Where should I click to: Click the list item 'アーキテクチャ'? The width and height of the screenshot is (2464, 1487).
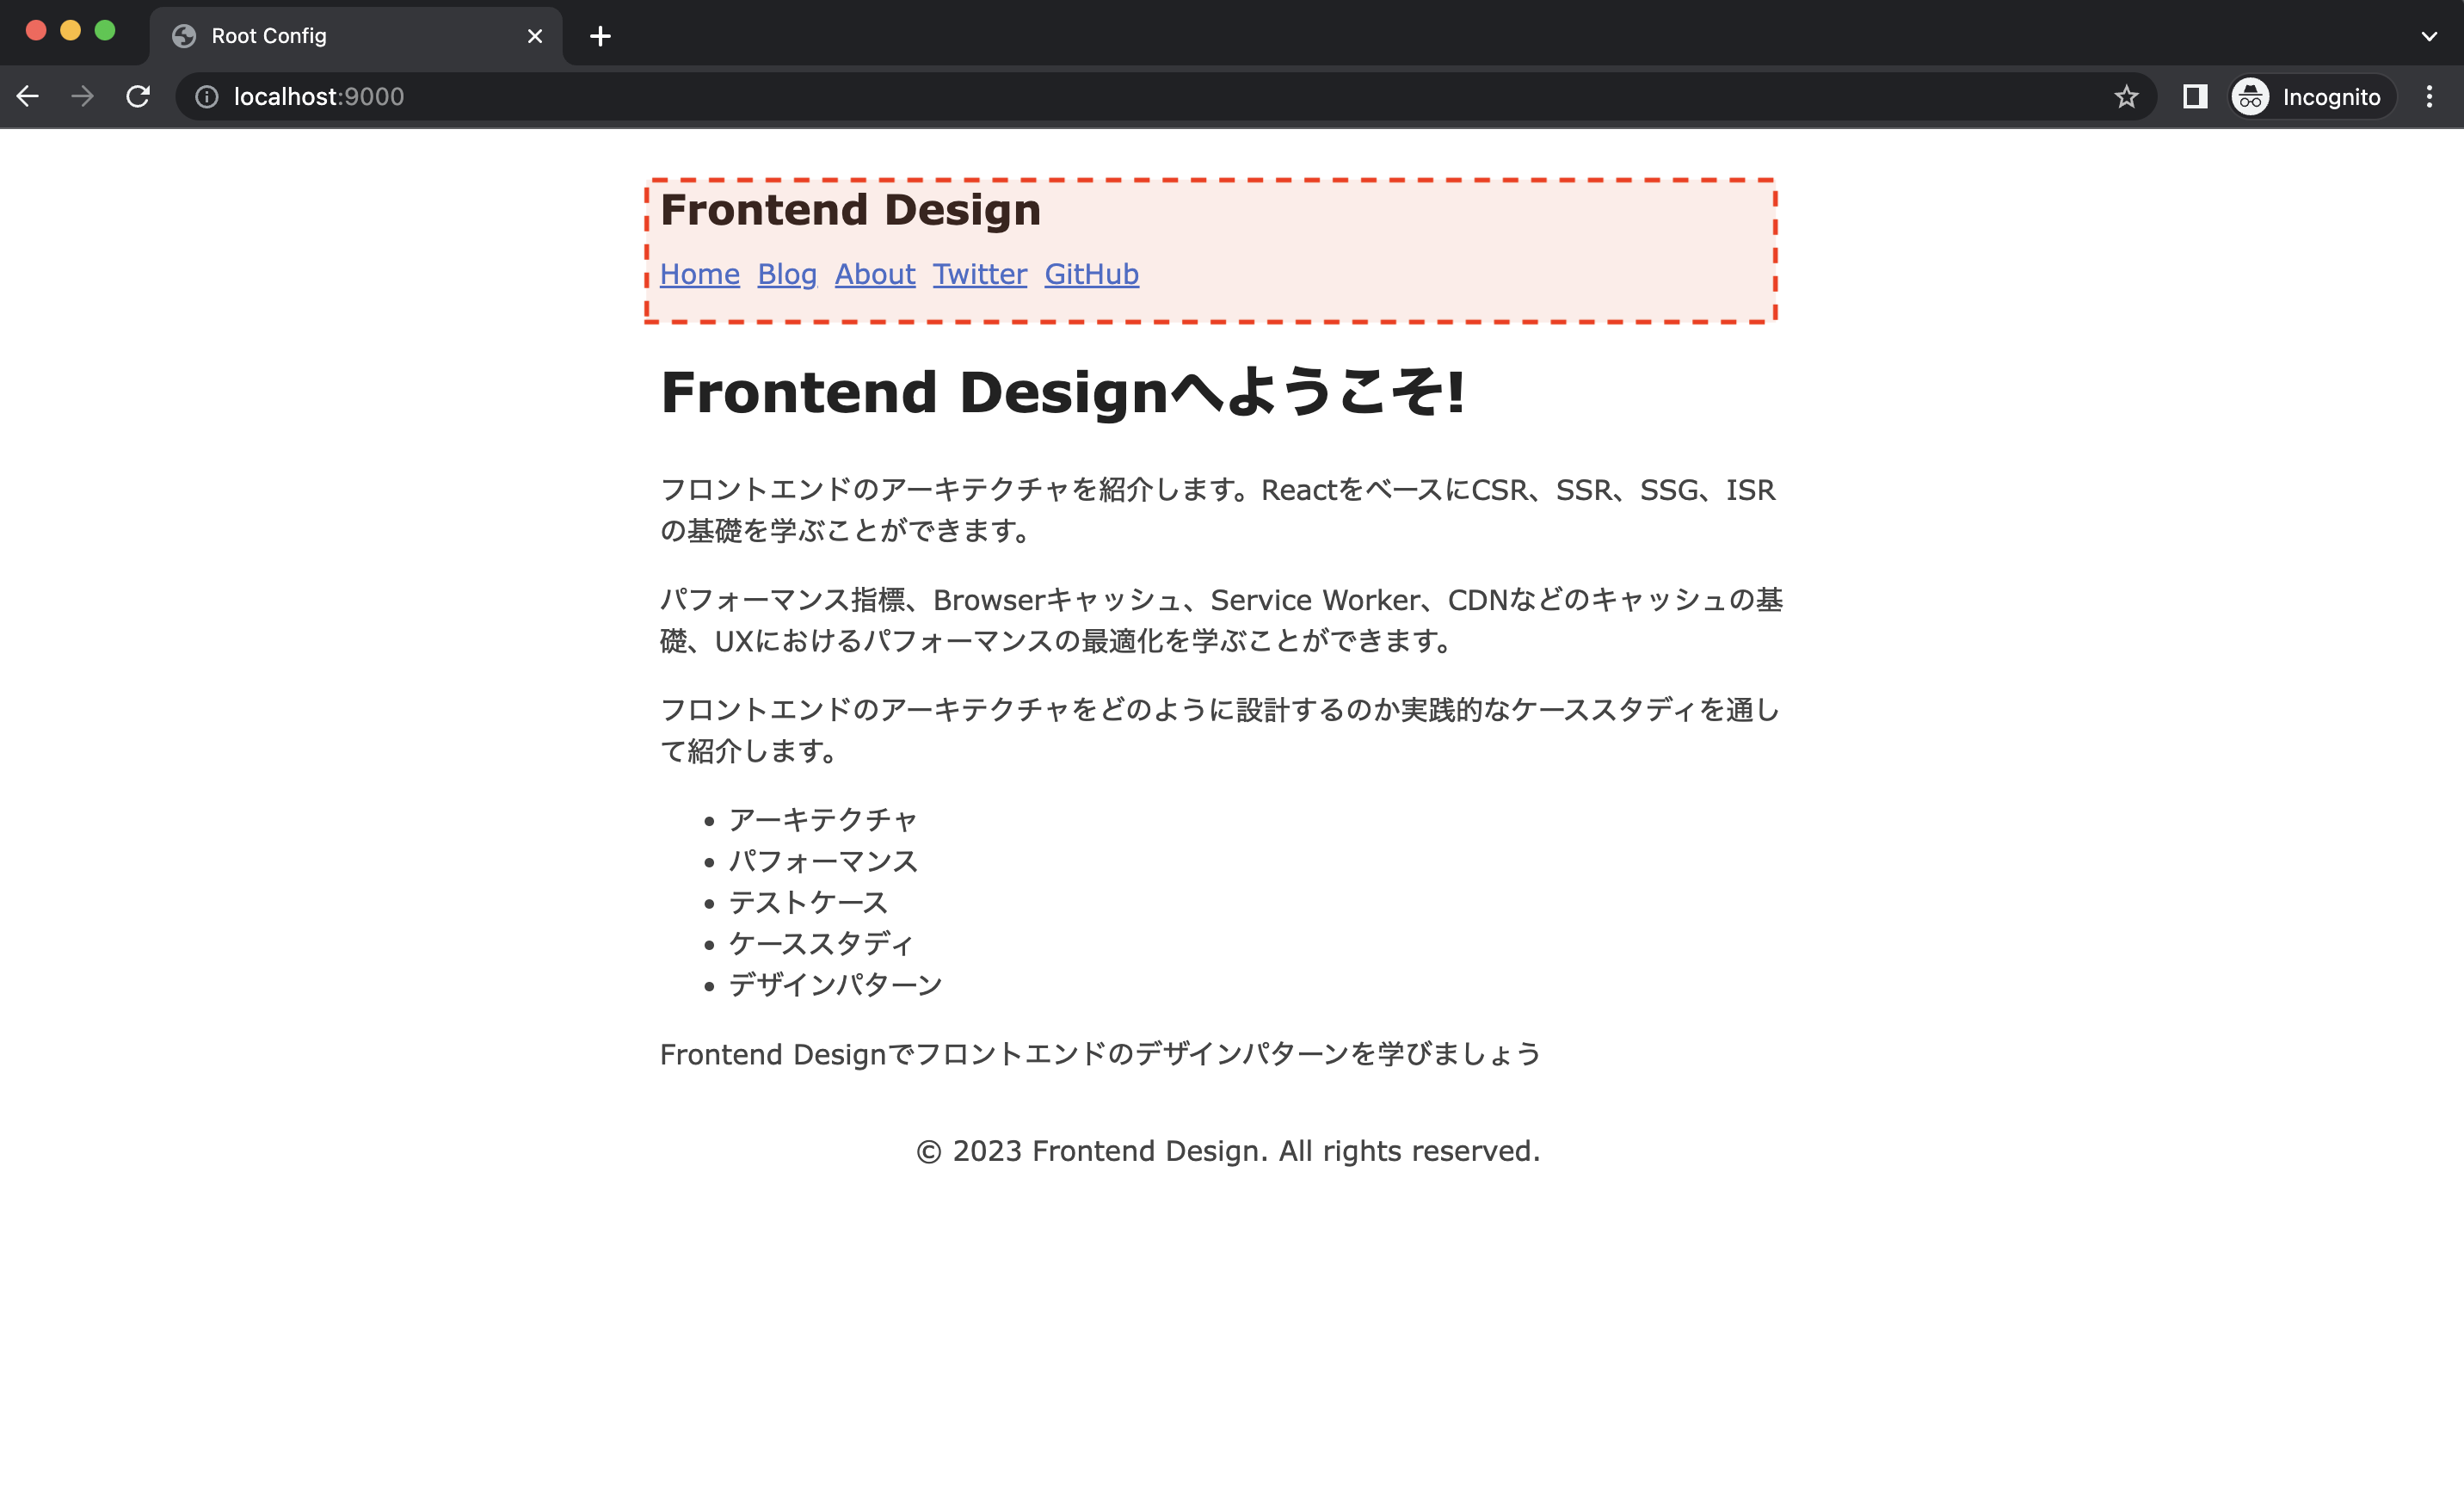(823, 820)
